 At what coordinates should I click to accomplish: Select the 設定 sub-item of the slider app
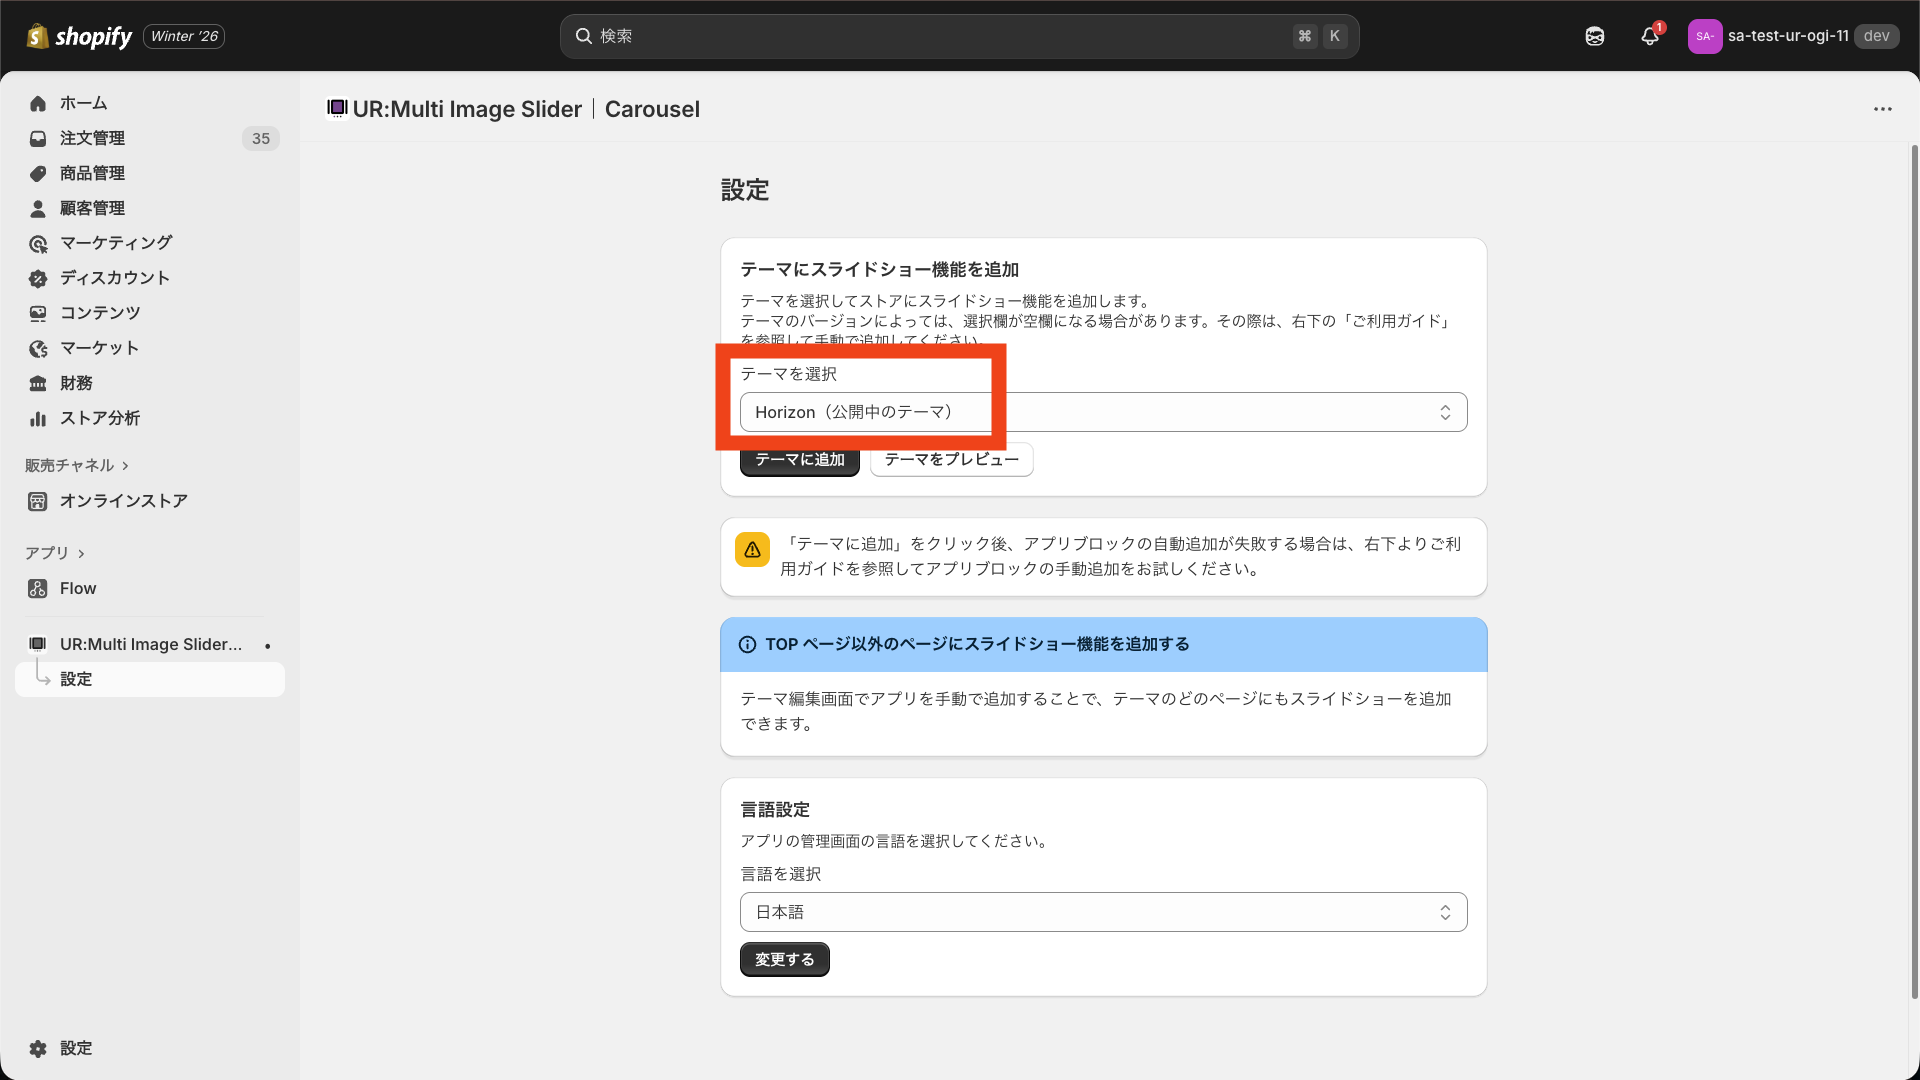pyautogui.click(x=77, y=678)
